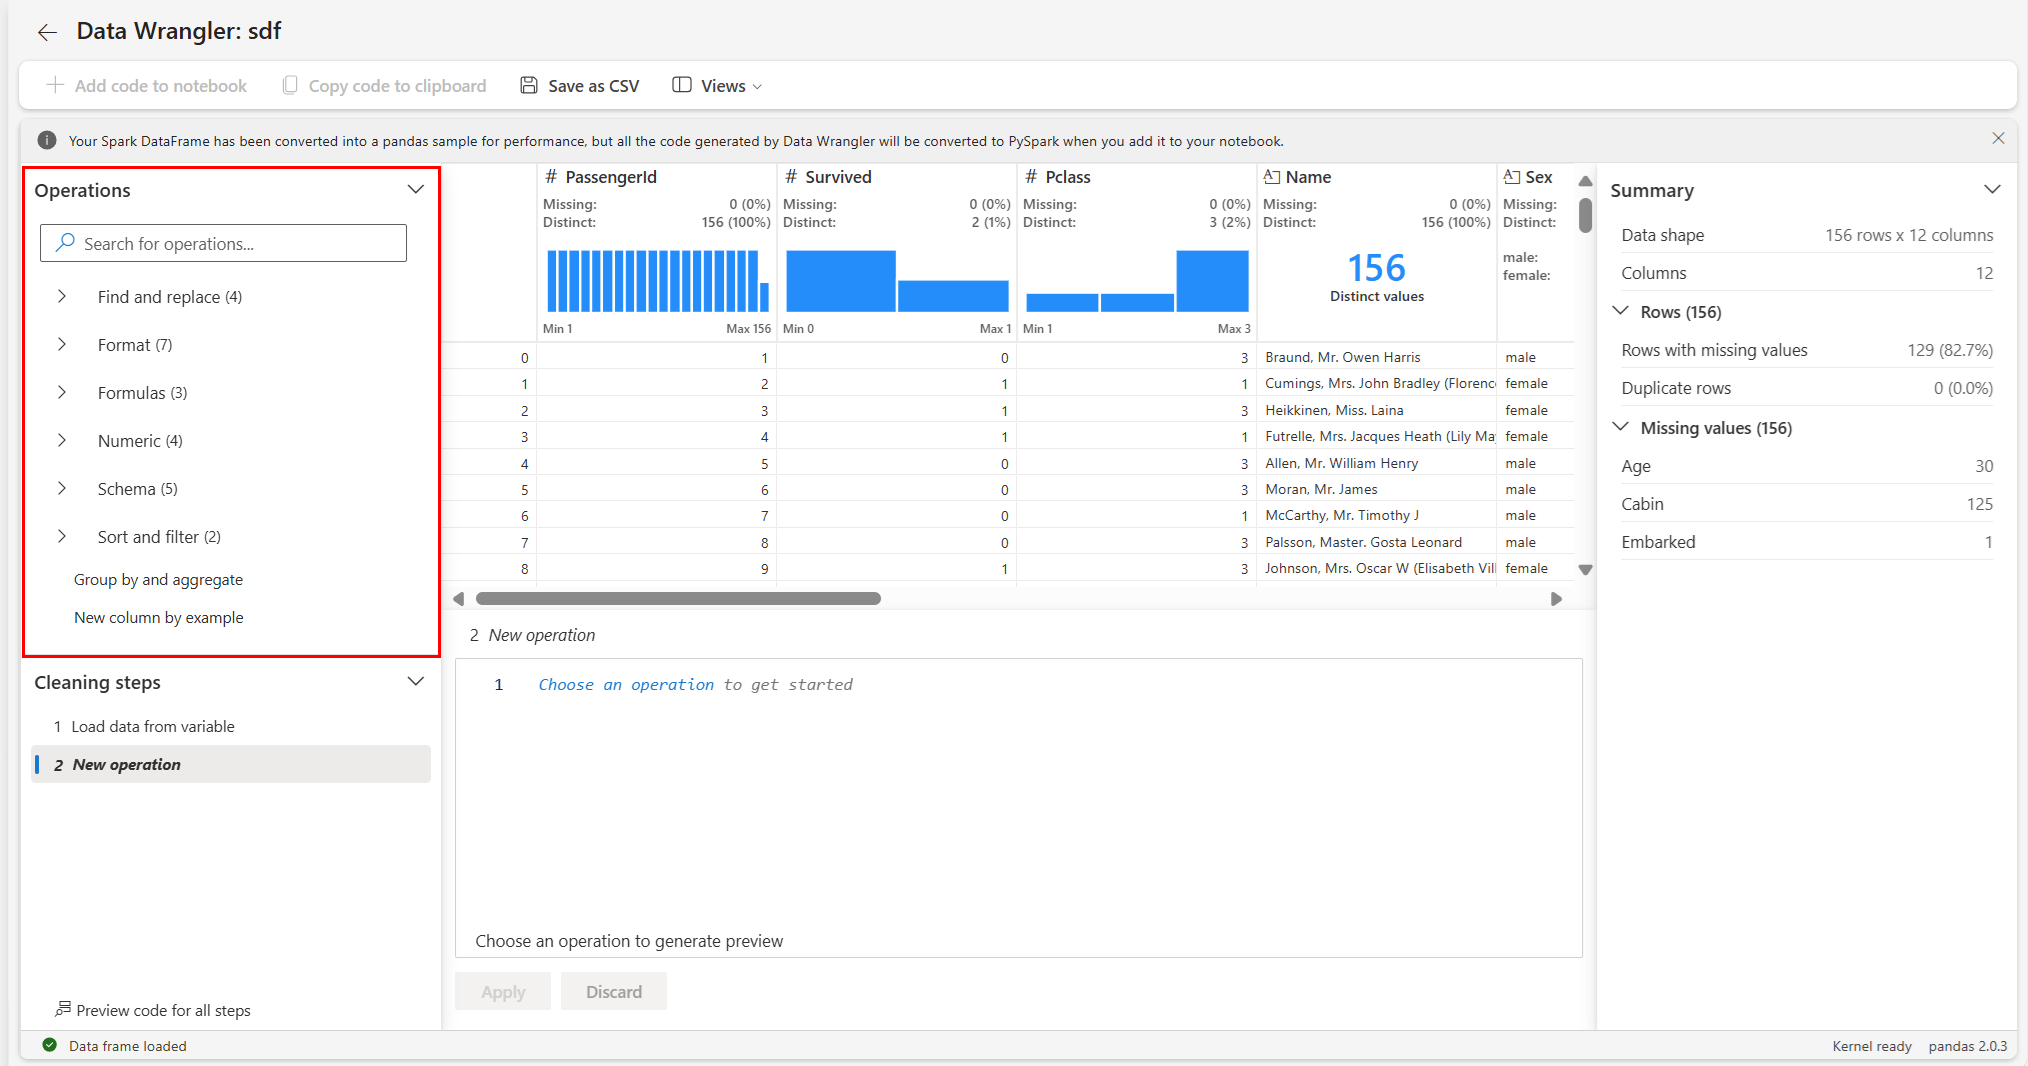Click the Kernel ready status text
2028x1066 pixels.
click(1871, 1046)
